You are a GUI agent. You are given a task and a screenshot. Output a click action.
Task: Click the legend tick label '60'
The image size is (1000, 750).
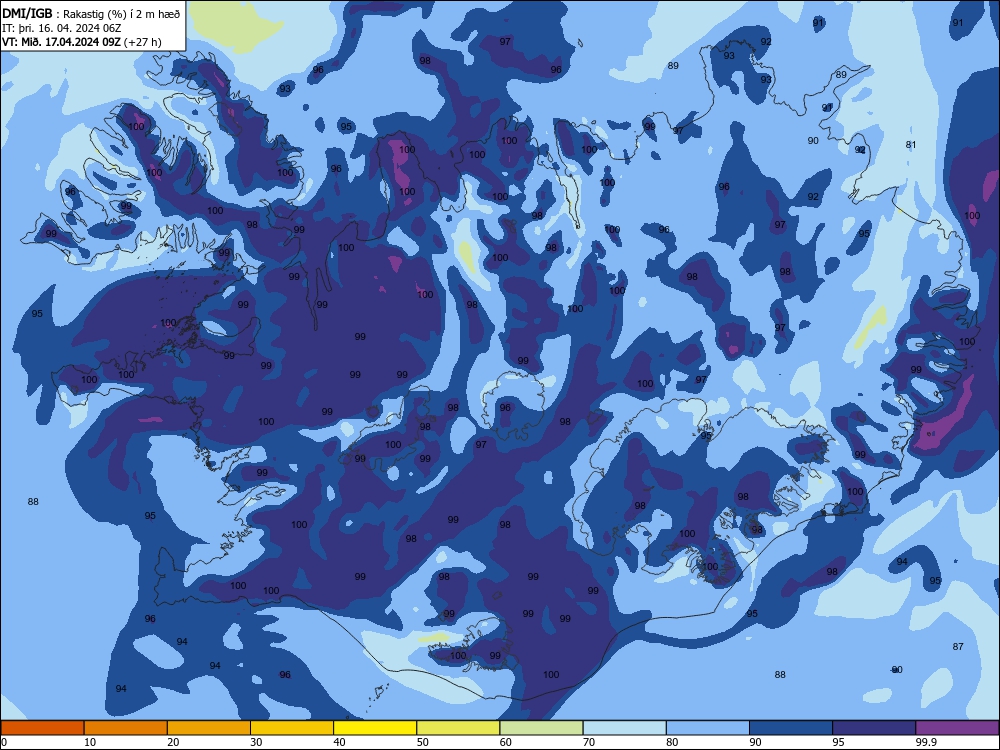[506, 742]
